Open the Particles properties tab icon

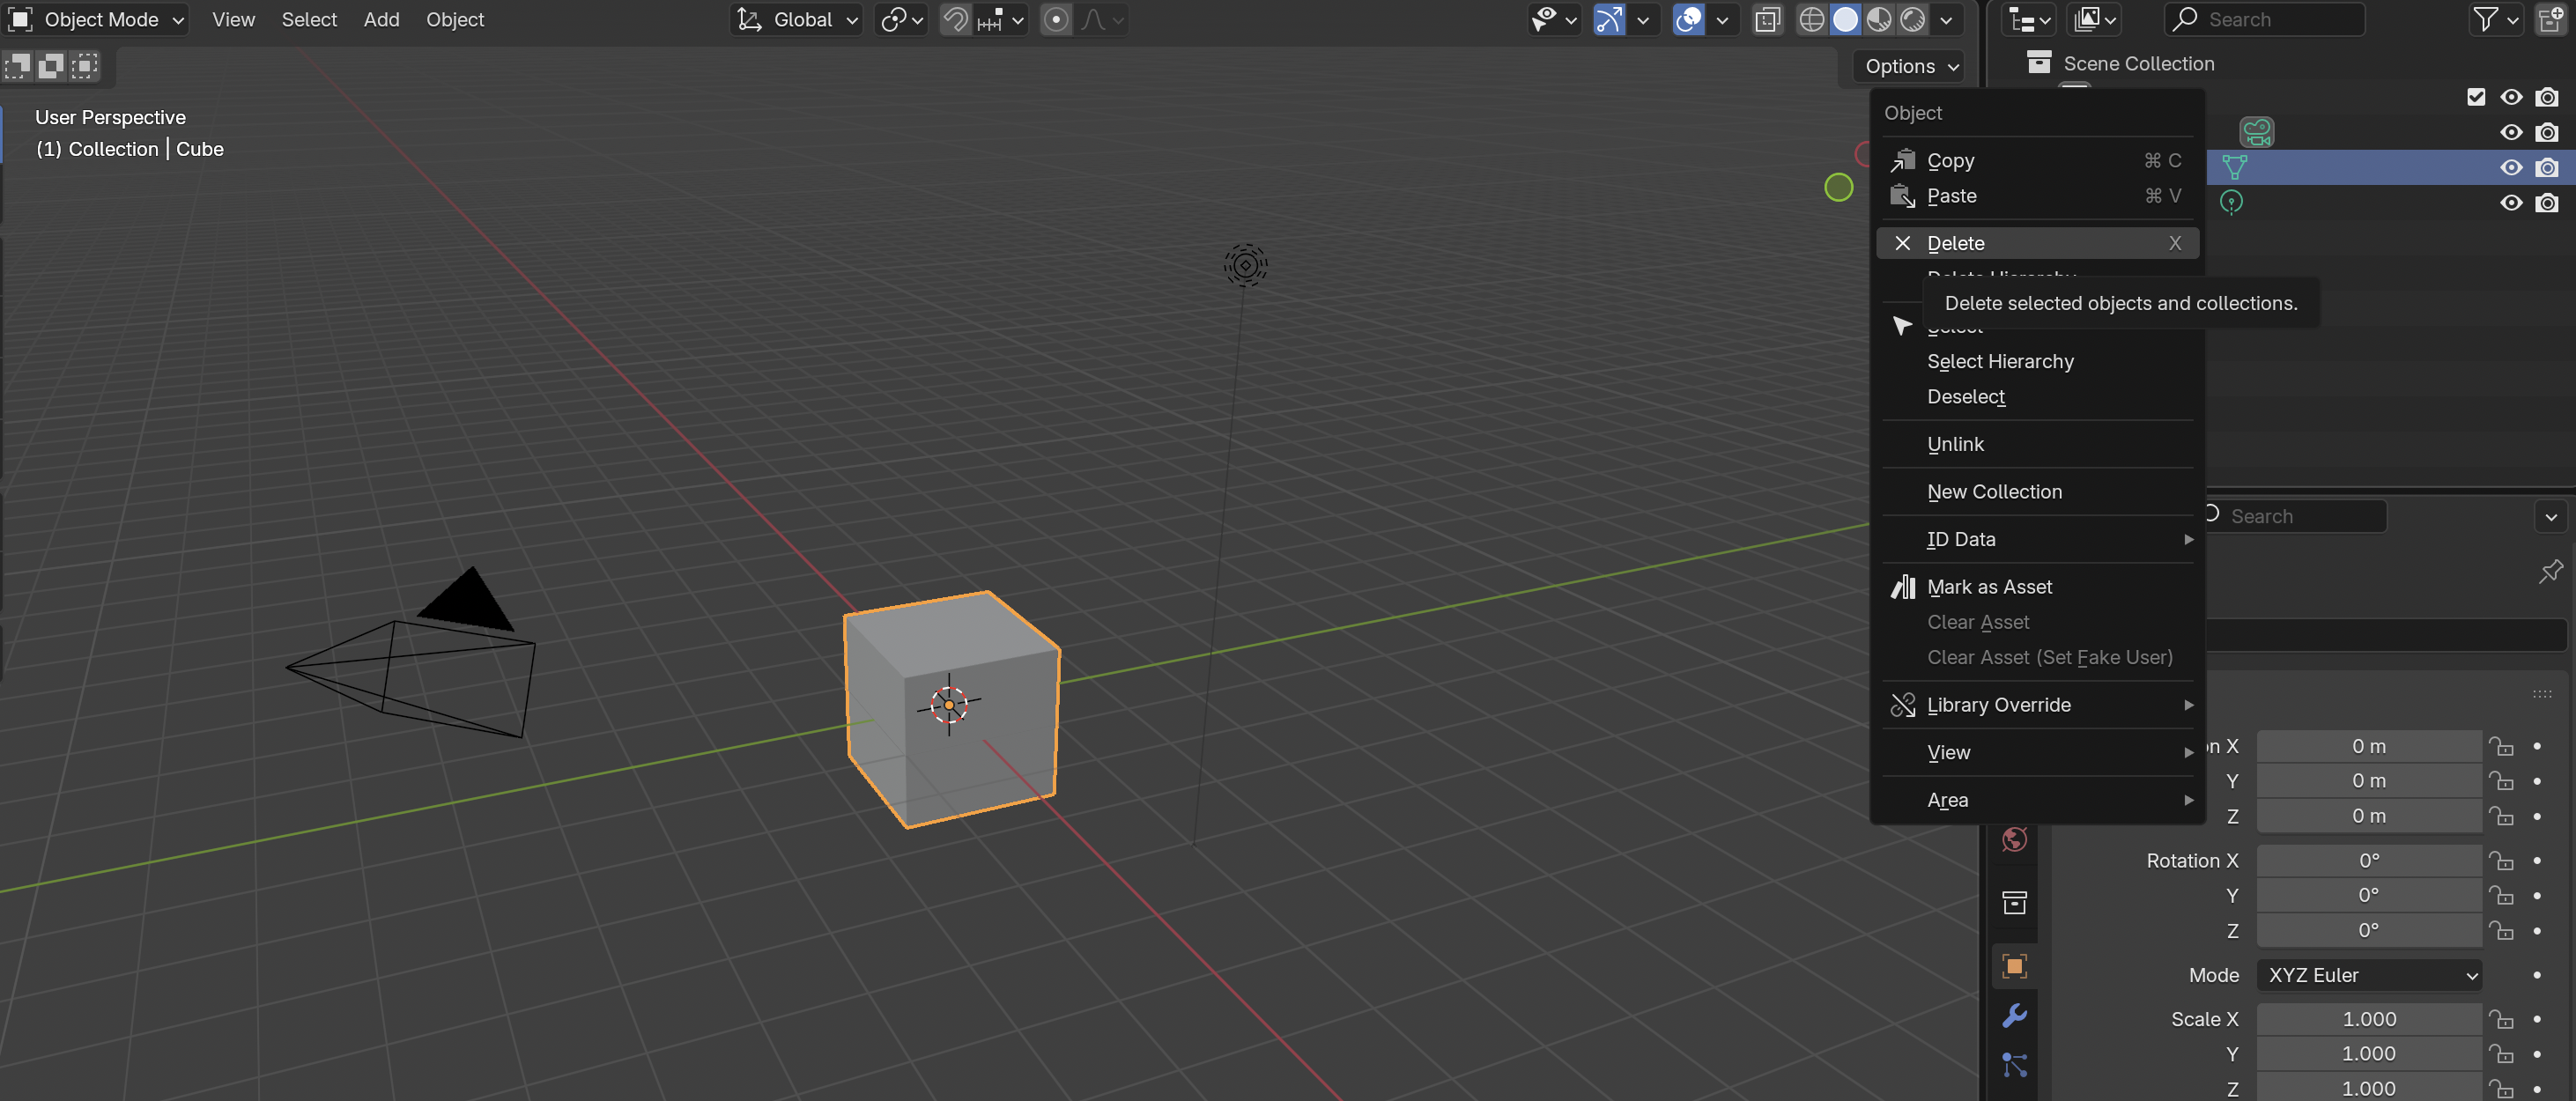click(2014, 1065)
